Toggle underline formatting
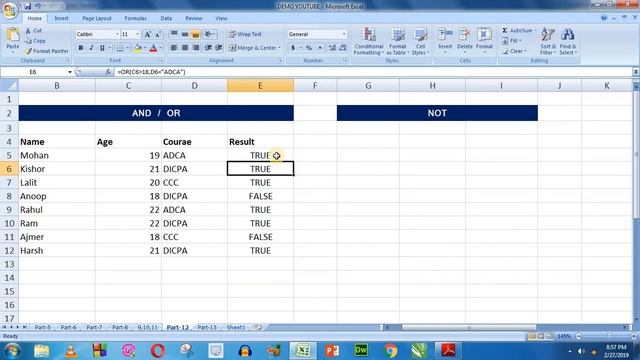Image resolution: width=640 pixels, height=360 pixels. pyautogui.click(x=102, y=48)
